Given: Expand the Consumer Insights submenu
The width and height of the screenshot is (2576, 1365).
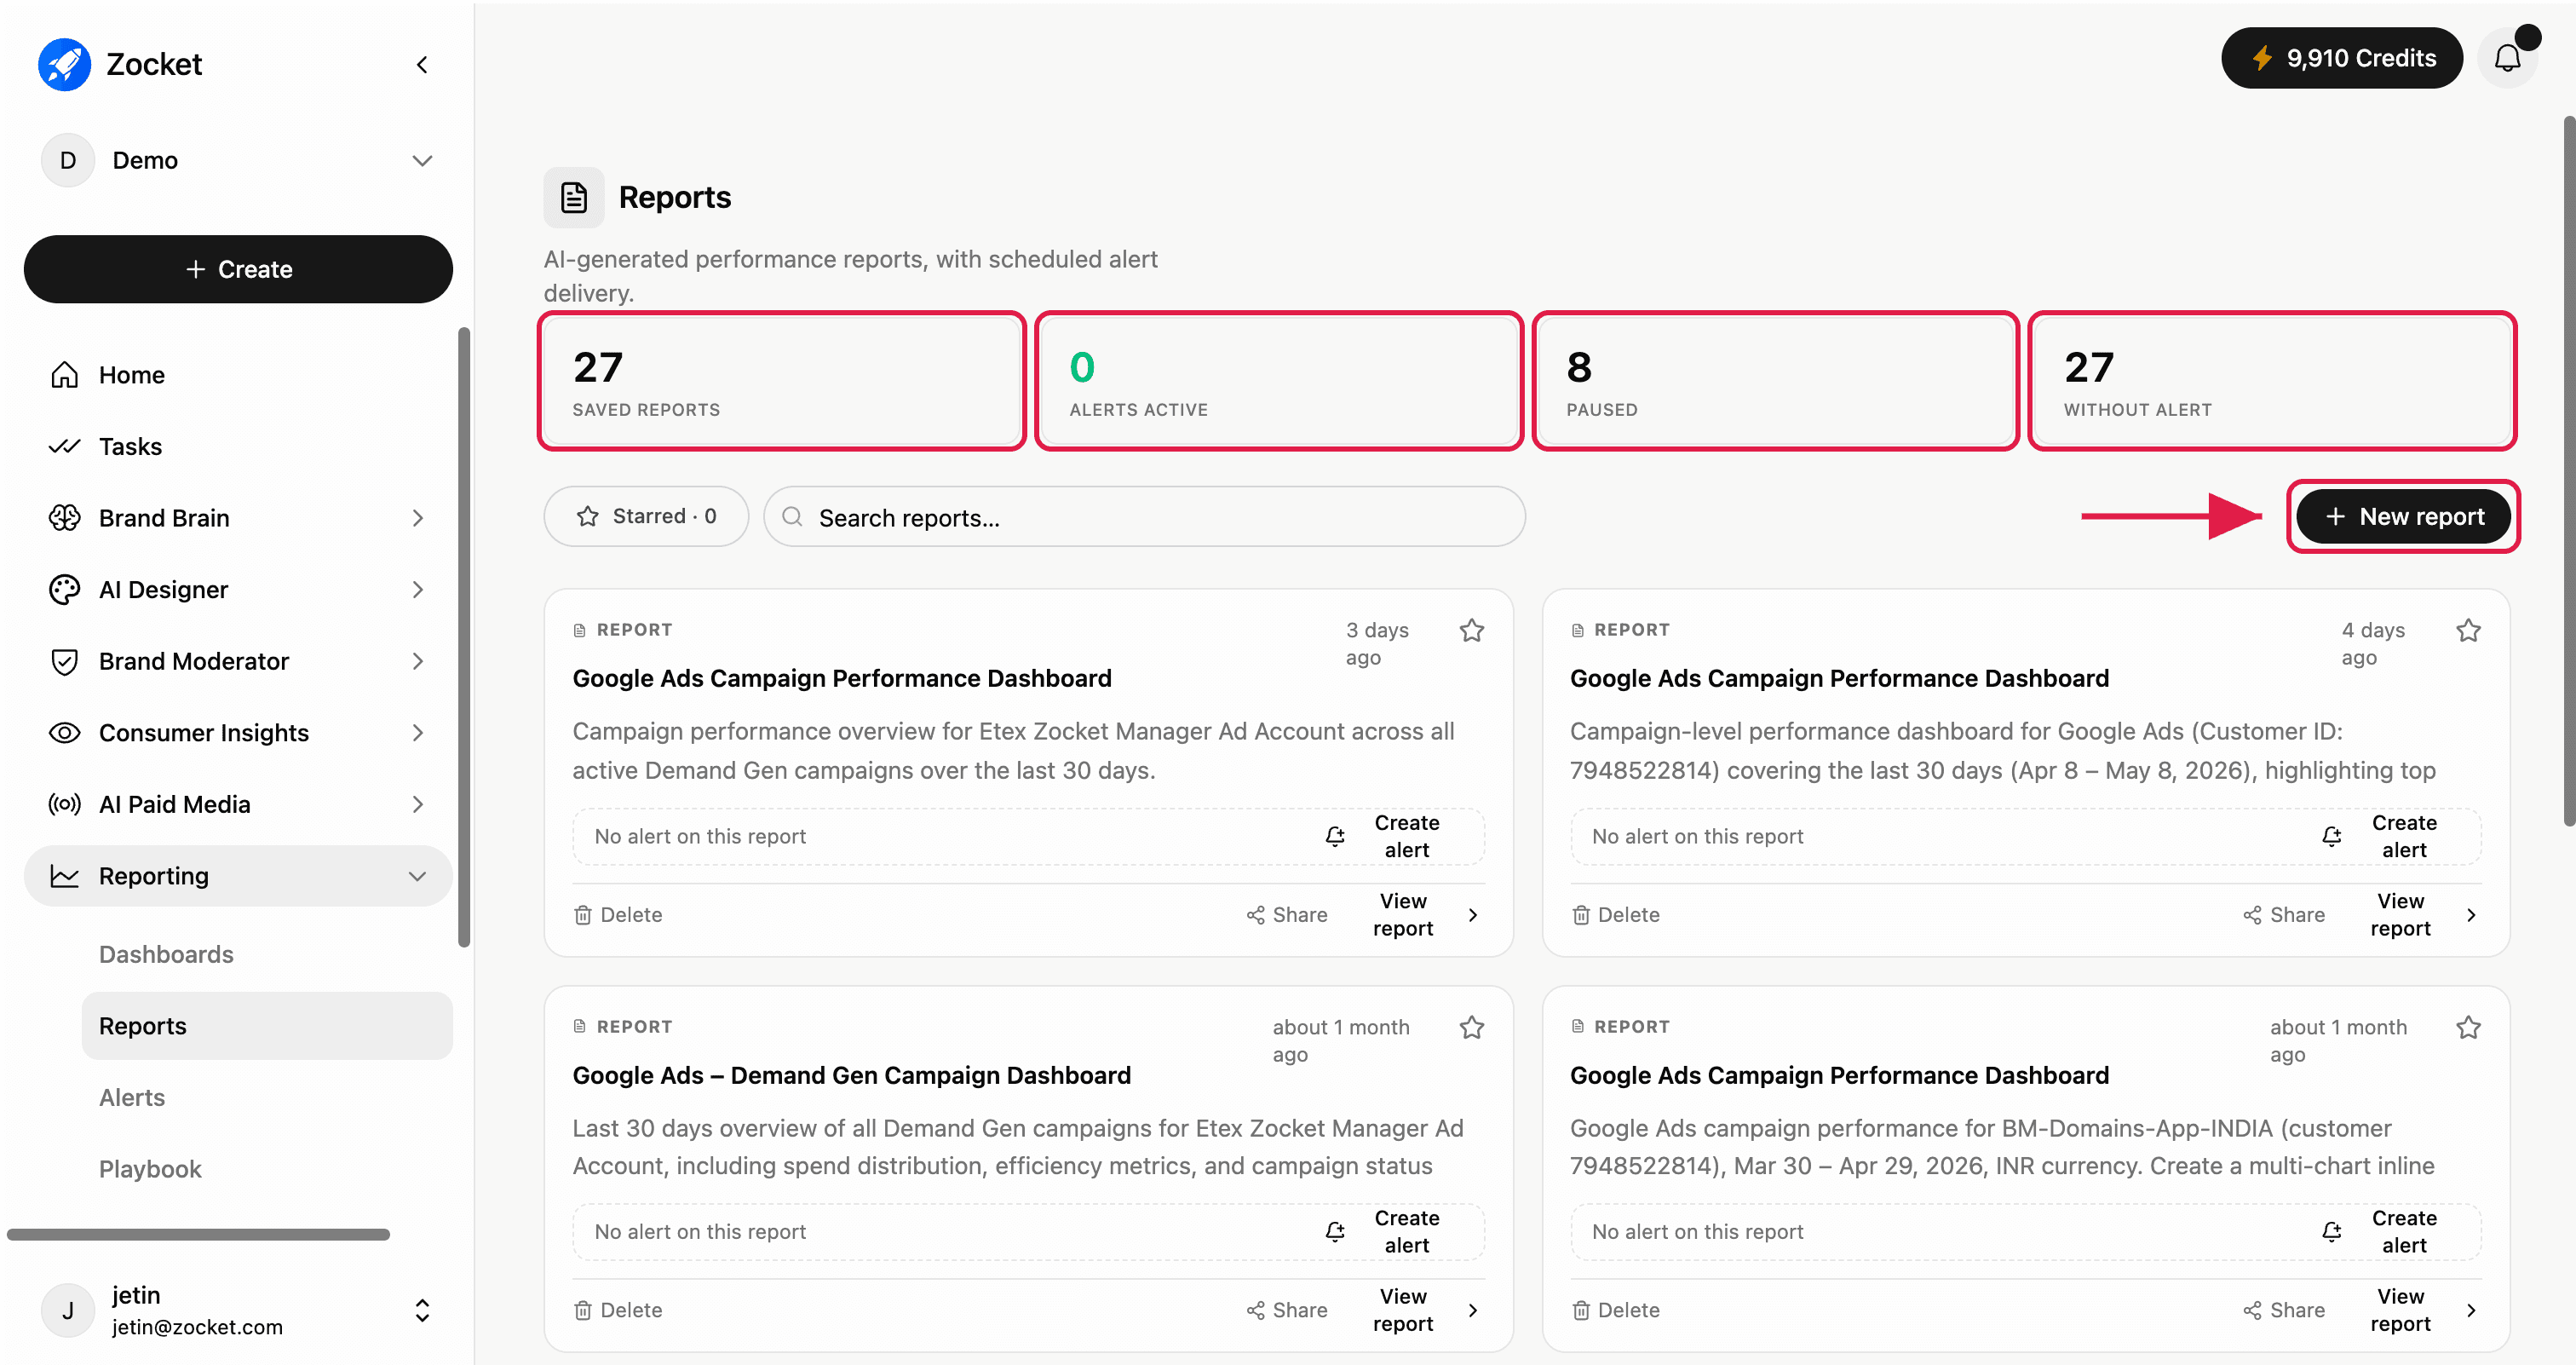Looking at the screenshot, I should click(x=418, y=733).
